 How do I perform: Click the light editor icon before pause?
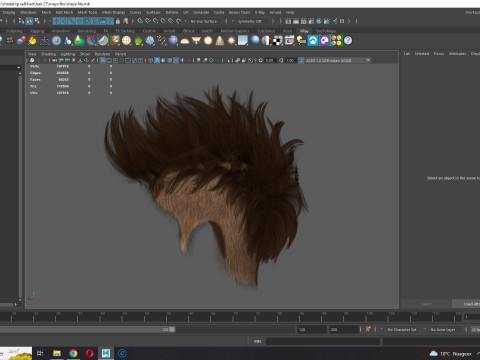[334, 21]
